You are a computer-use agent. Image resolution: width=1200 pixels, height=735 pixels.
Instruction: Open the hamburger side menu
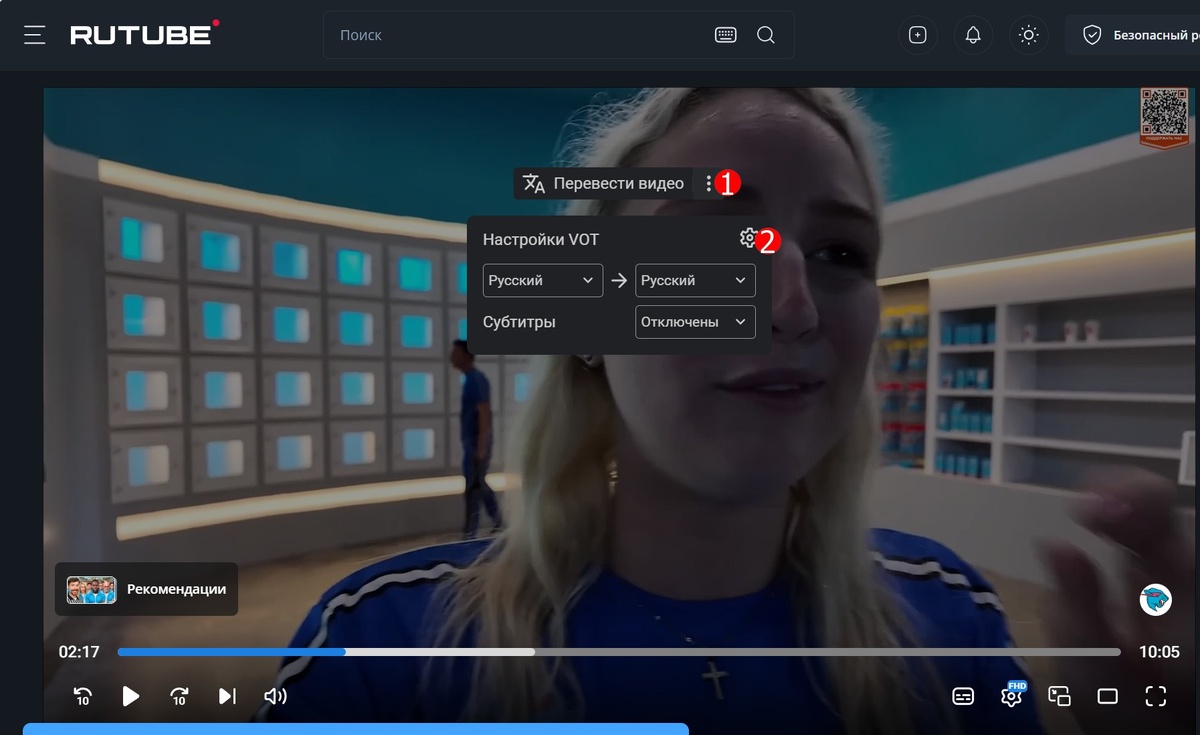35,35
